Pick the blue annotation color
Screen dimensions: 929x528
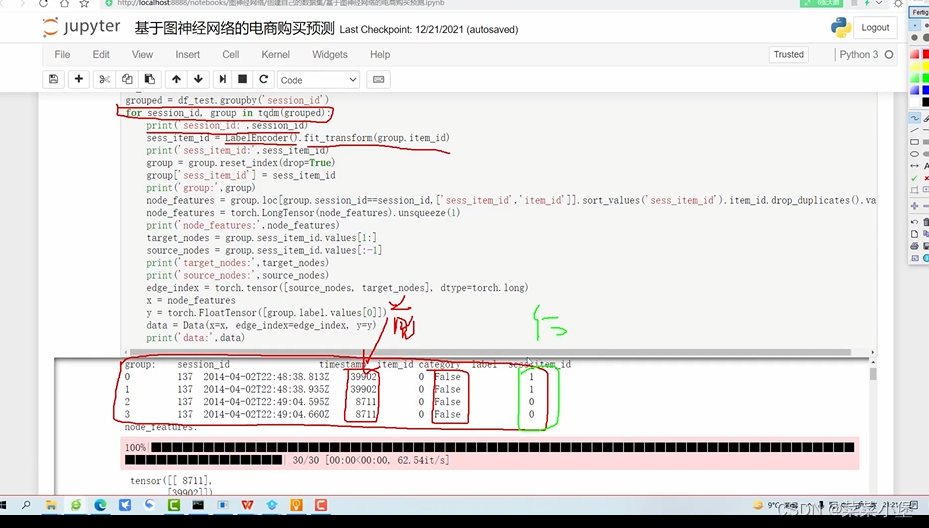[x=925, y=90]
